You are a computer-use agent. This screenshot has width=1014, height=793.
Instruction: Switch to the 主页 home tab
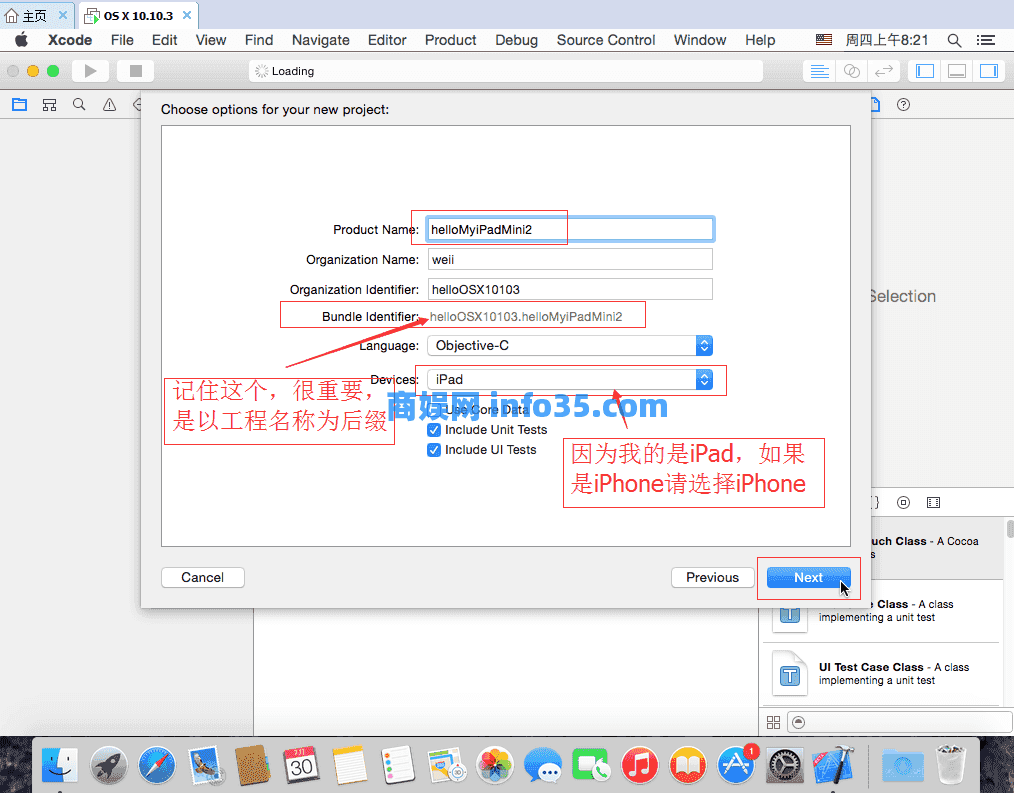35,16
